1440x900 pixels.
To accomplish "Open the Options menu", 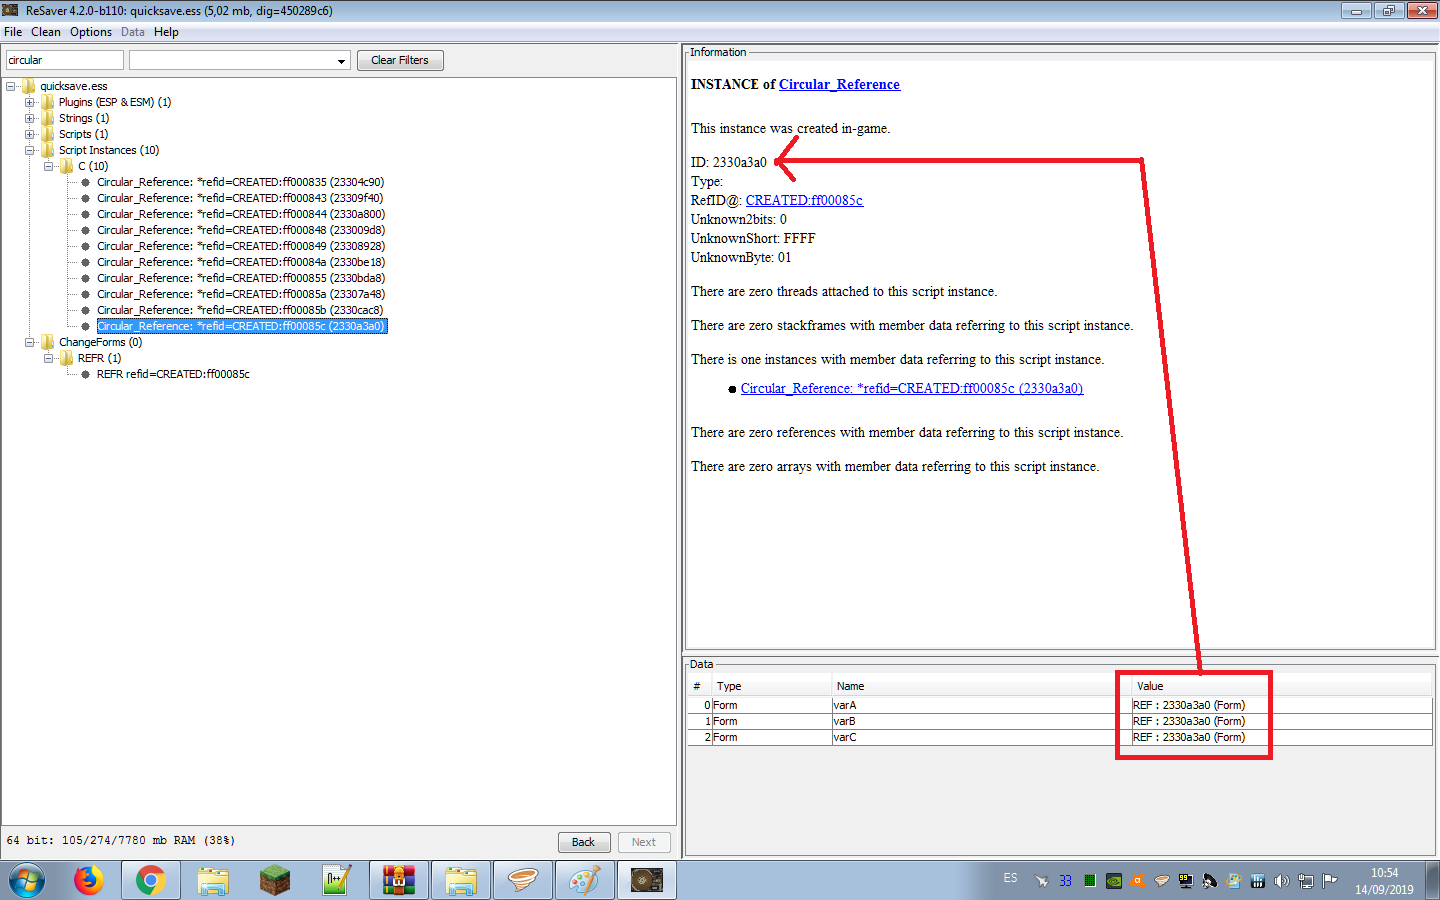I will (91, 32).
